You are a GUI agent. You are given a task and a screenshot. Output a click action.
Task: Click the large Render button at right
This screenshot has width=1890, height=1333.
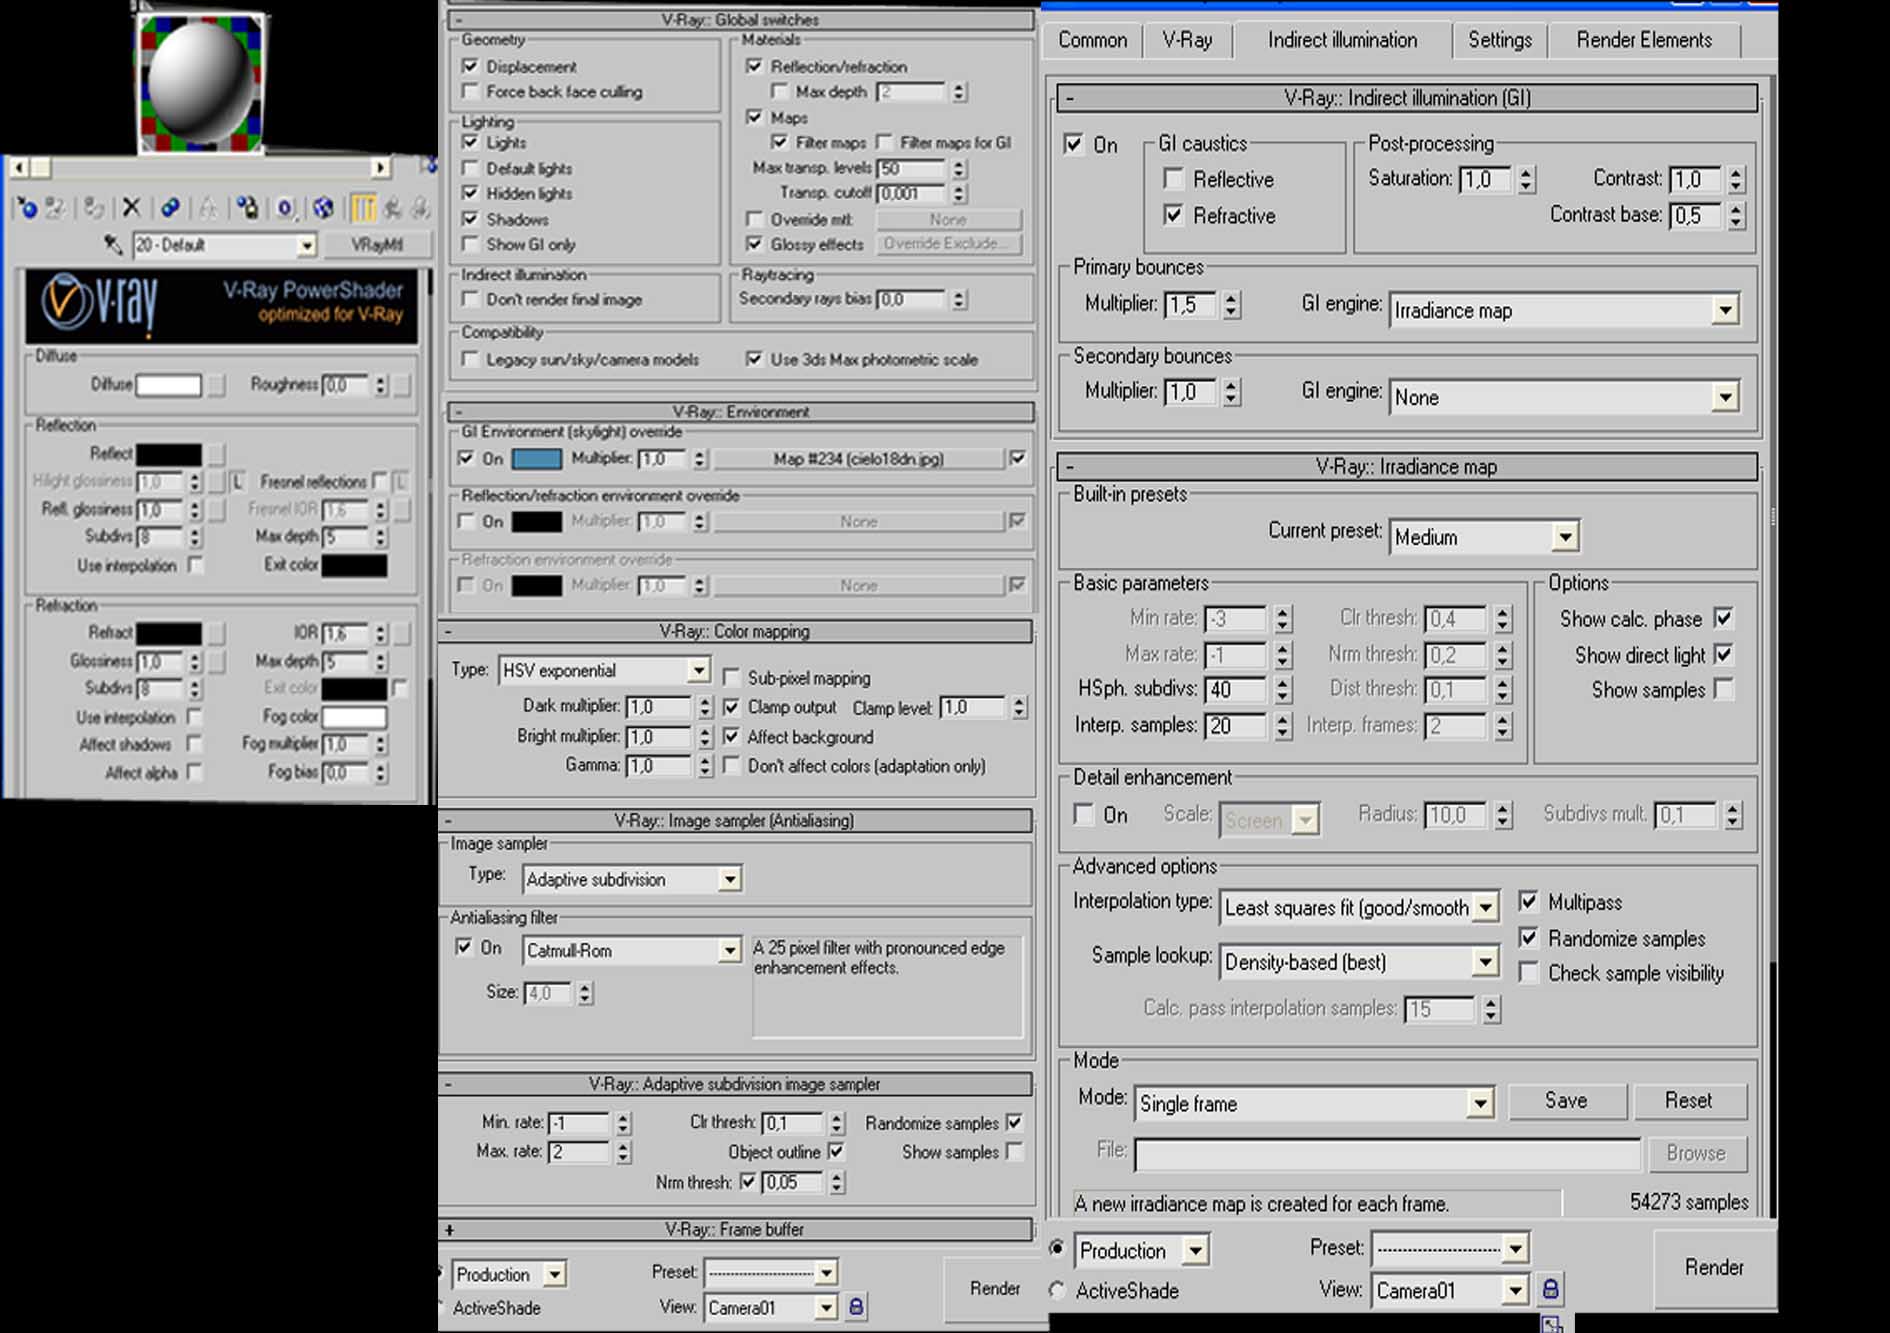(x=1714, y=1268)
